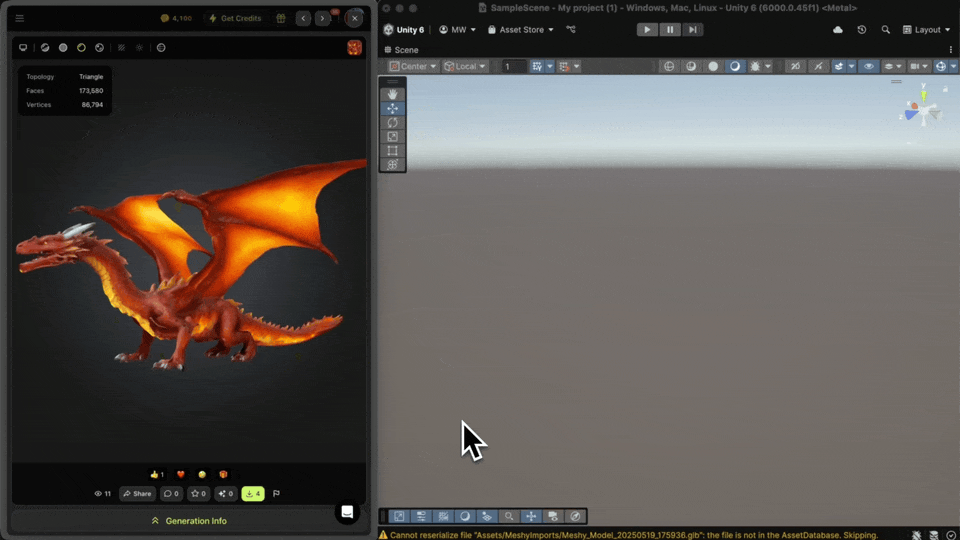The width and height of the screenshot is (960, 540).
Task: Click the Step frame button in Unity
Action: 692,29
